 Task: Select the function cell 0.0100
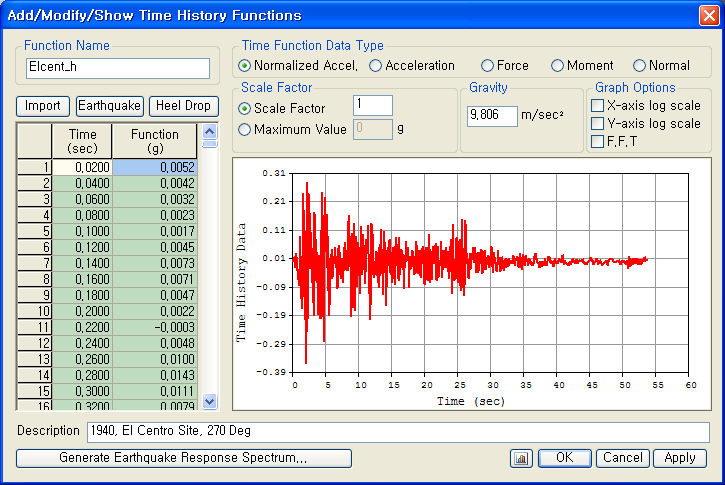tap(155, 359)
